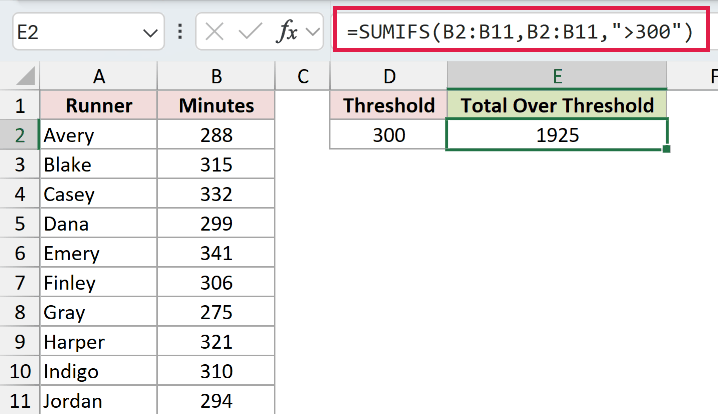
Task: Select column E header
Action: point(557,76)
